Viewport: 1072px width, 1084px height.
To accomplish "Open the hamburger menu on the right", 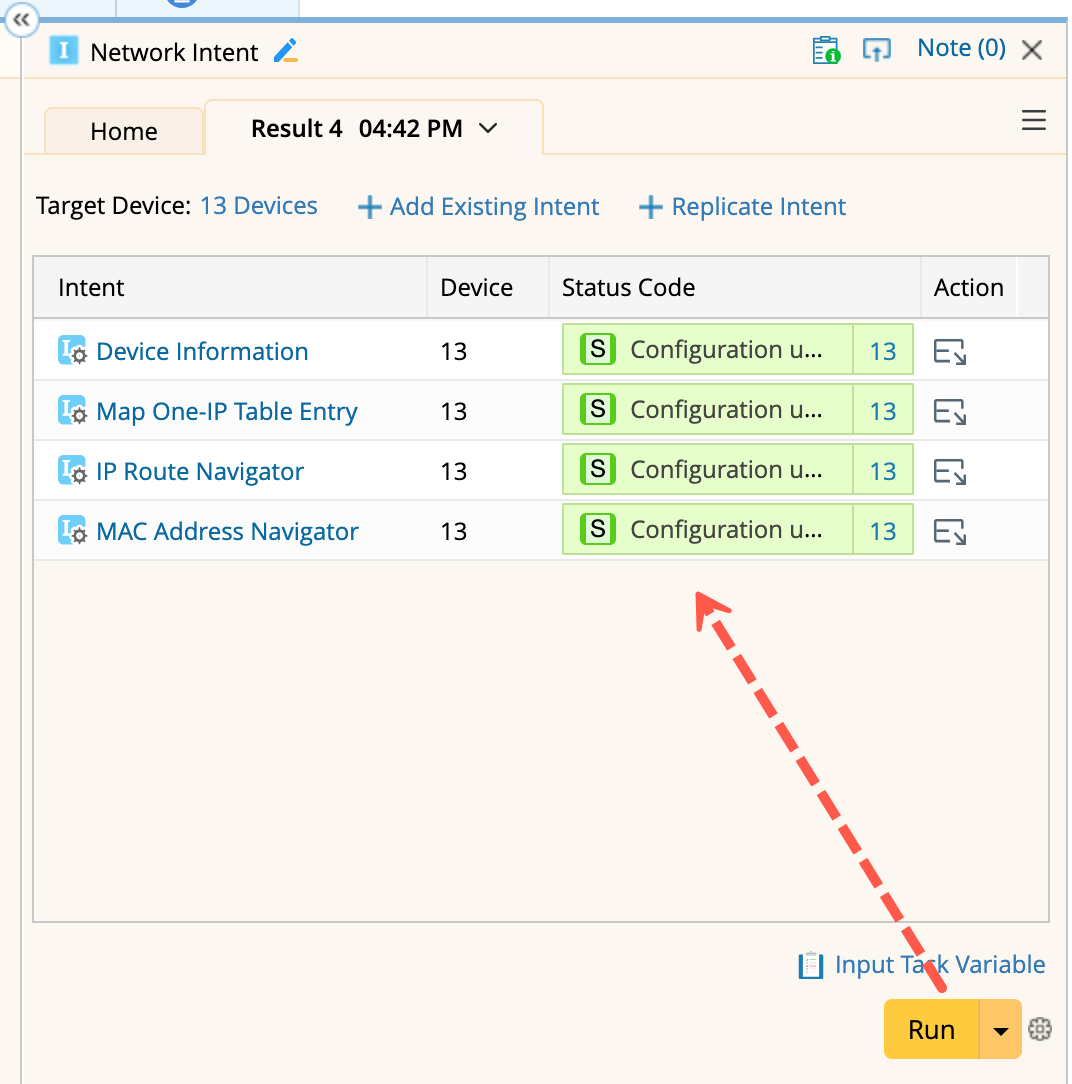I will click(x=1033, y=120).
